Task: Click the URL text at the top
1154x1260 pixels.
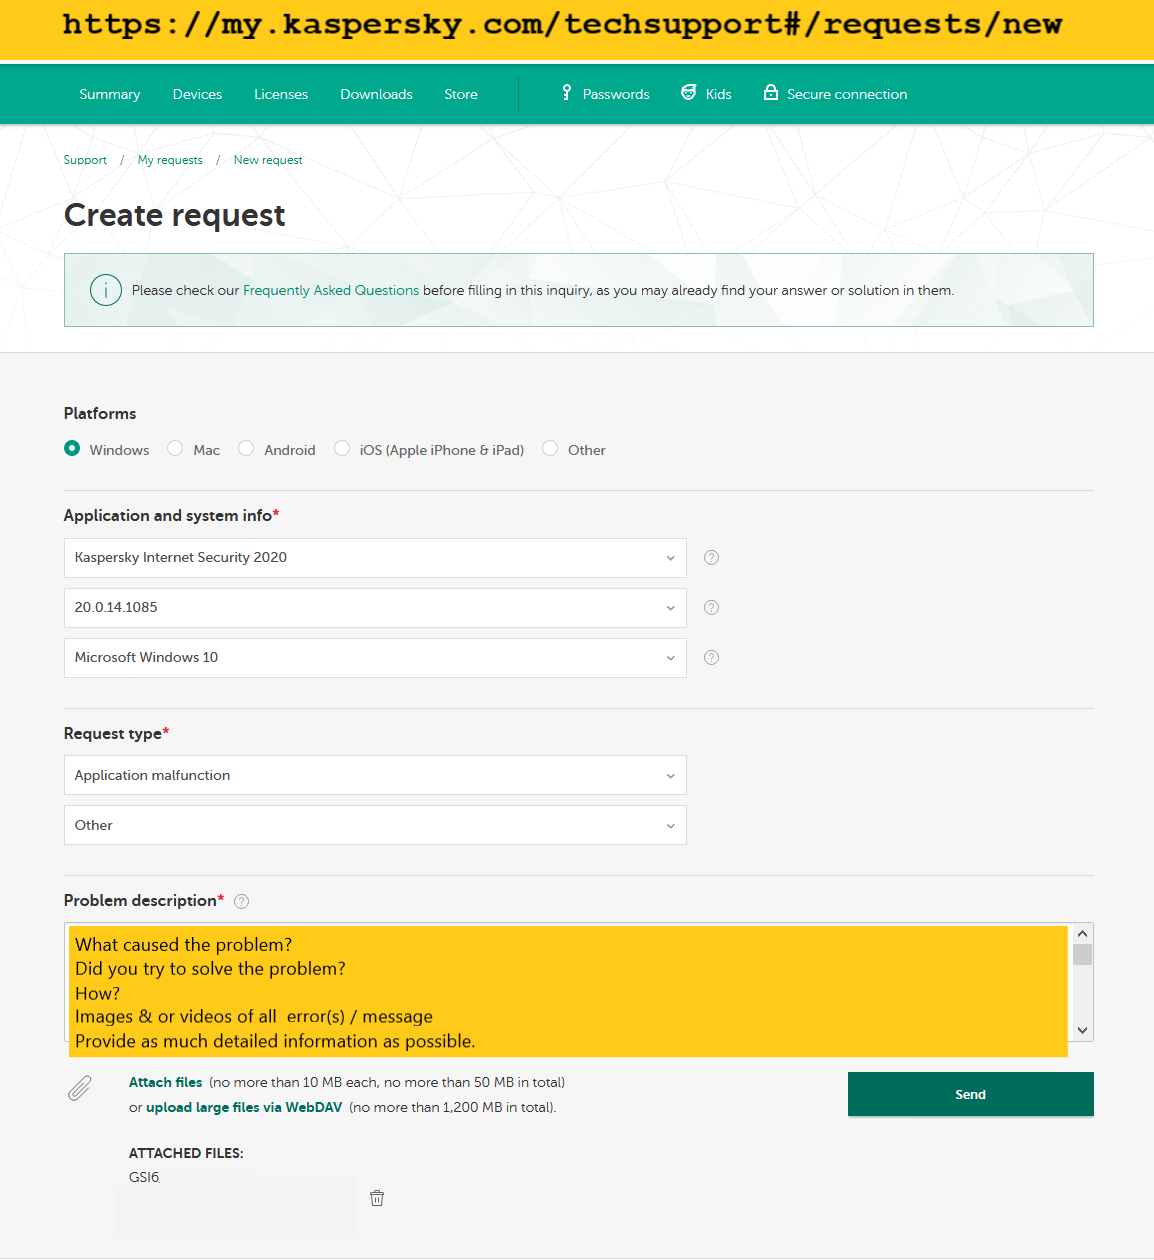Action: (x=562, y=24)
